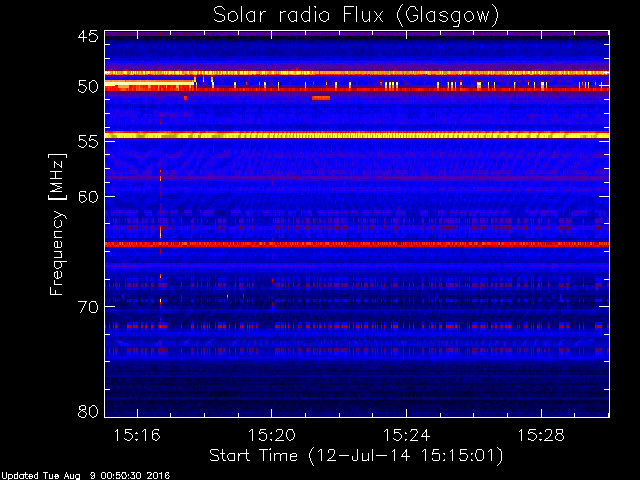Click the plot title "Solar radio Flux (Glasgow)"

(356, 16)
